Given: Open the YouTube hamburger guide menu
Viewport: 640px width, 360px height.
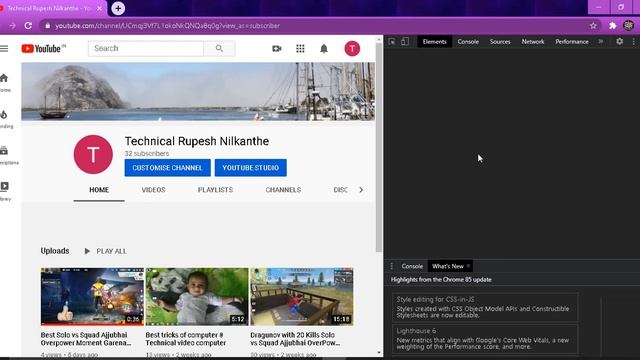Looking at the screenshot, I should (4, 49).
